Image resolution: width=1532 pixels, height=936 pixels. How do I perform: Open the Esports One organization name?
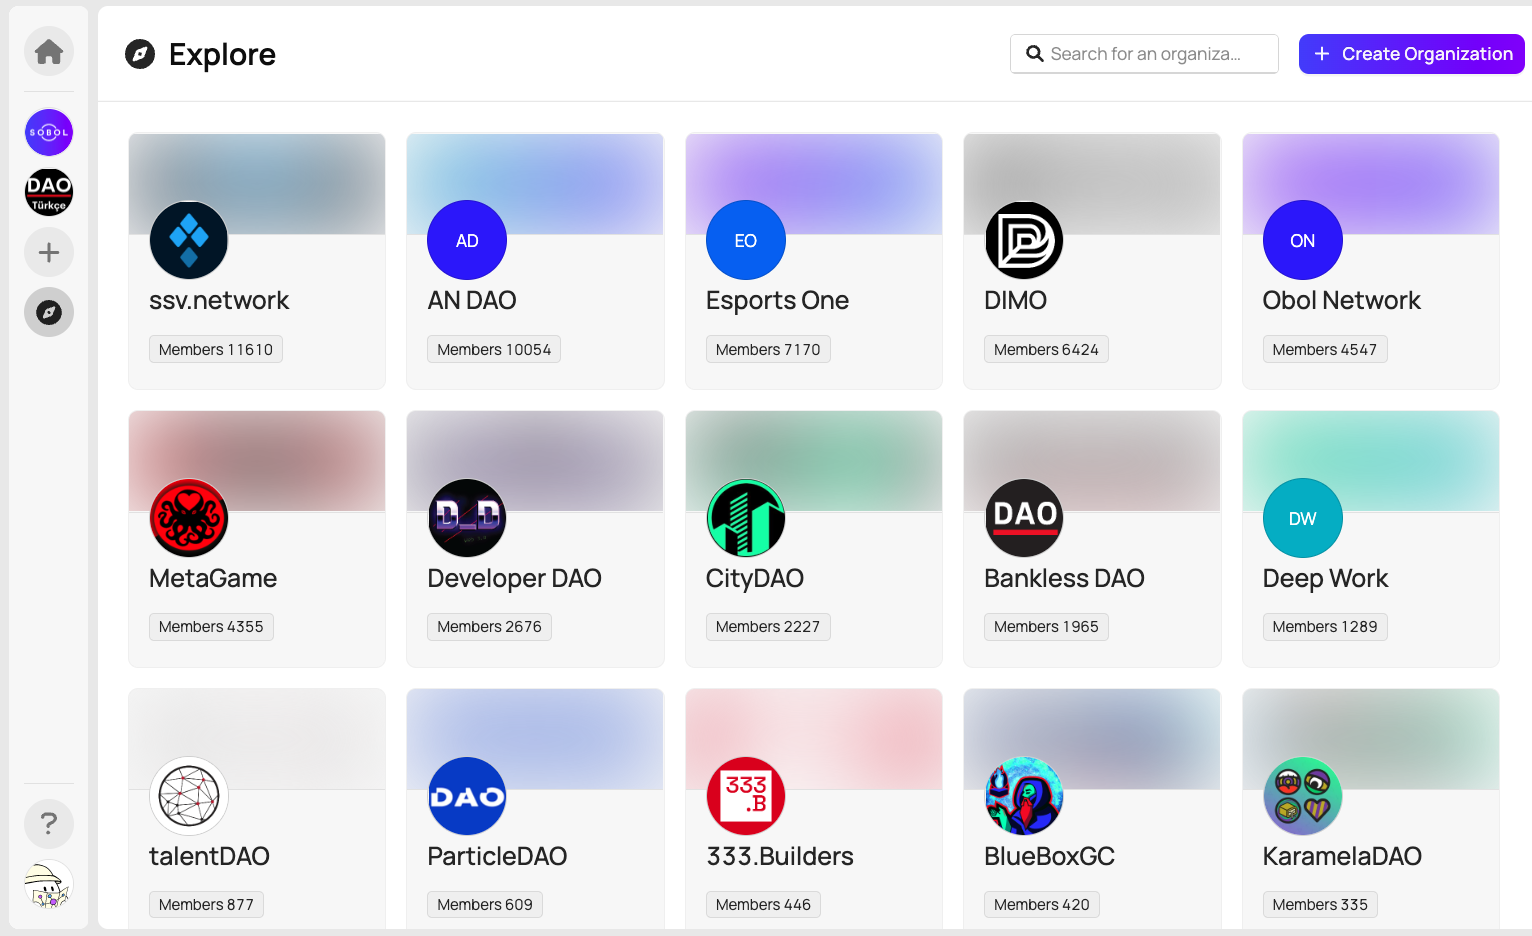[x=777, y=300]
